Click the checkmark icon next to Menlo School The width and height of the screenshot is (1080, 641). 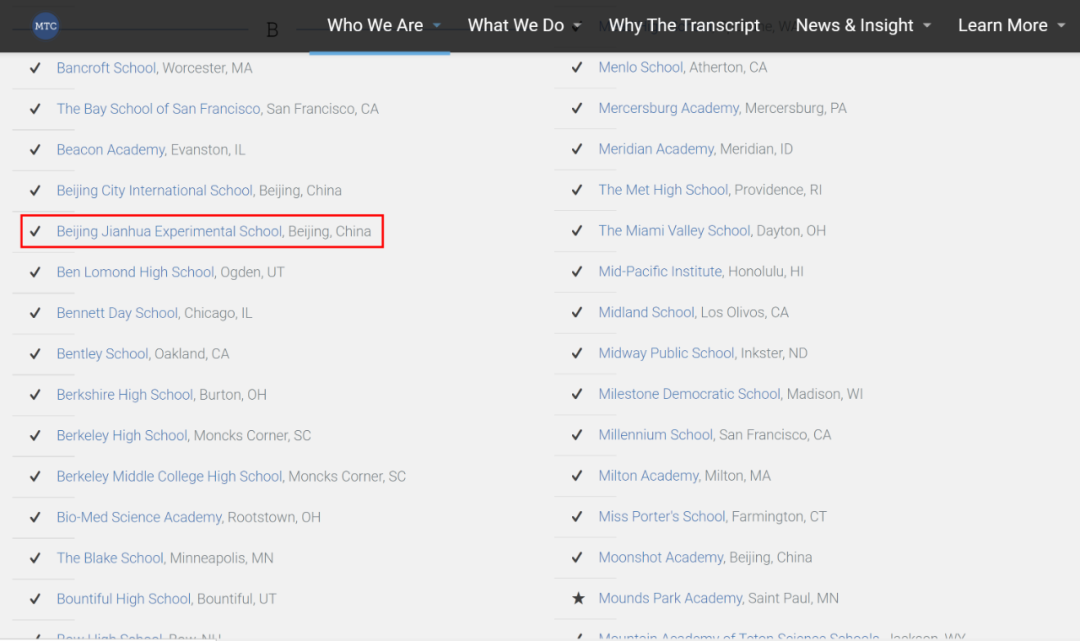577,67
